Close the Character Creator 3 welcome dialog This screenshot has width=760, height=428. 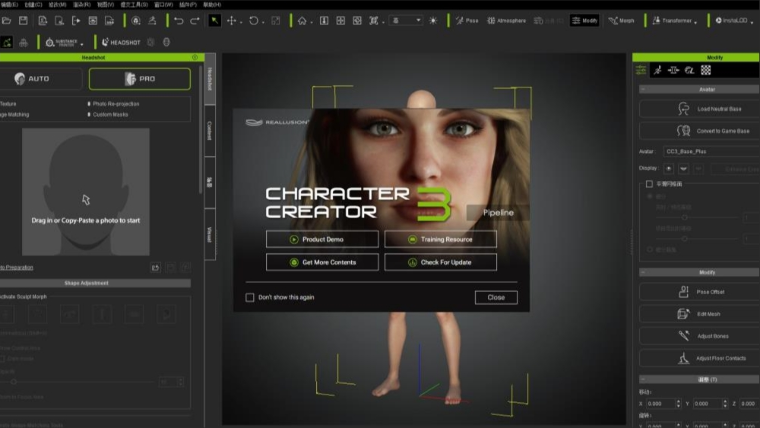pos(496,297)
